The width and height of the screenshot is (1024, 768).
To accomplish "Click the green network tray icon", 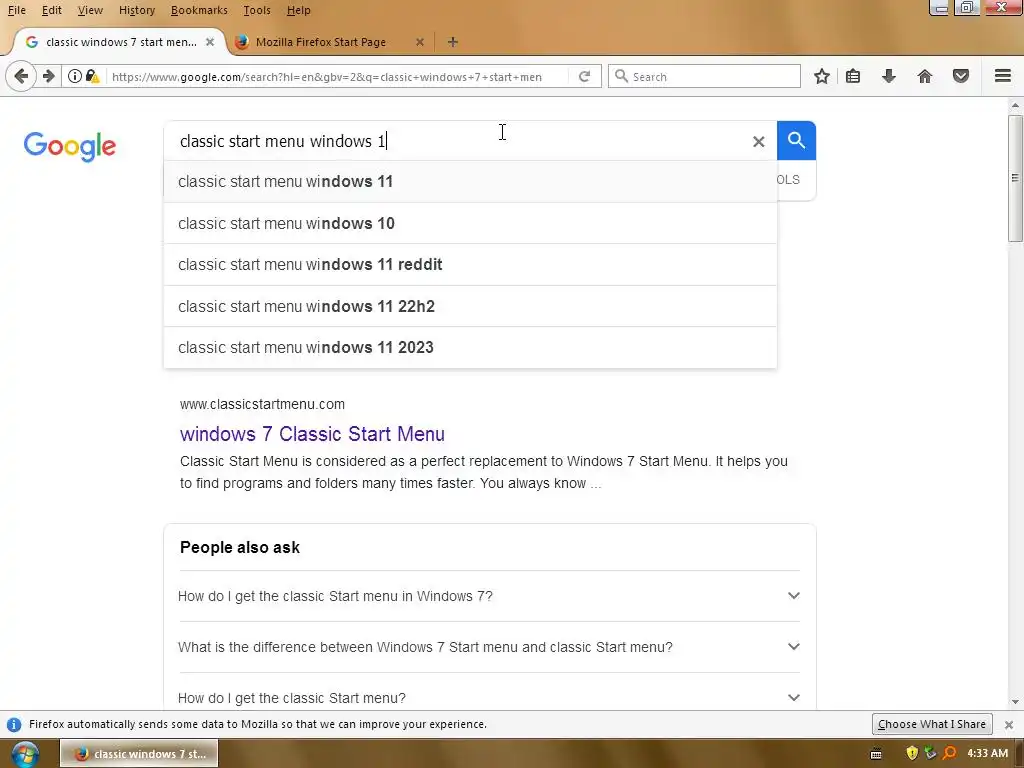I will 930,754.
